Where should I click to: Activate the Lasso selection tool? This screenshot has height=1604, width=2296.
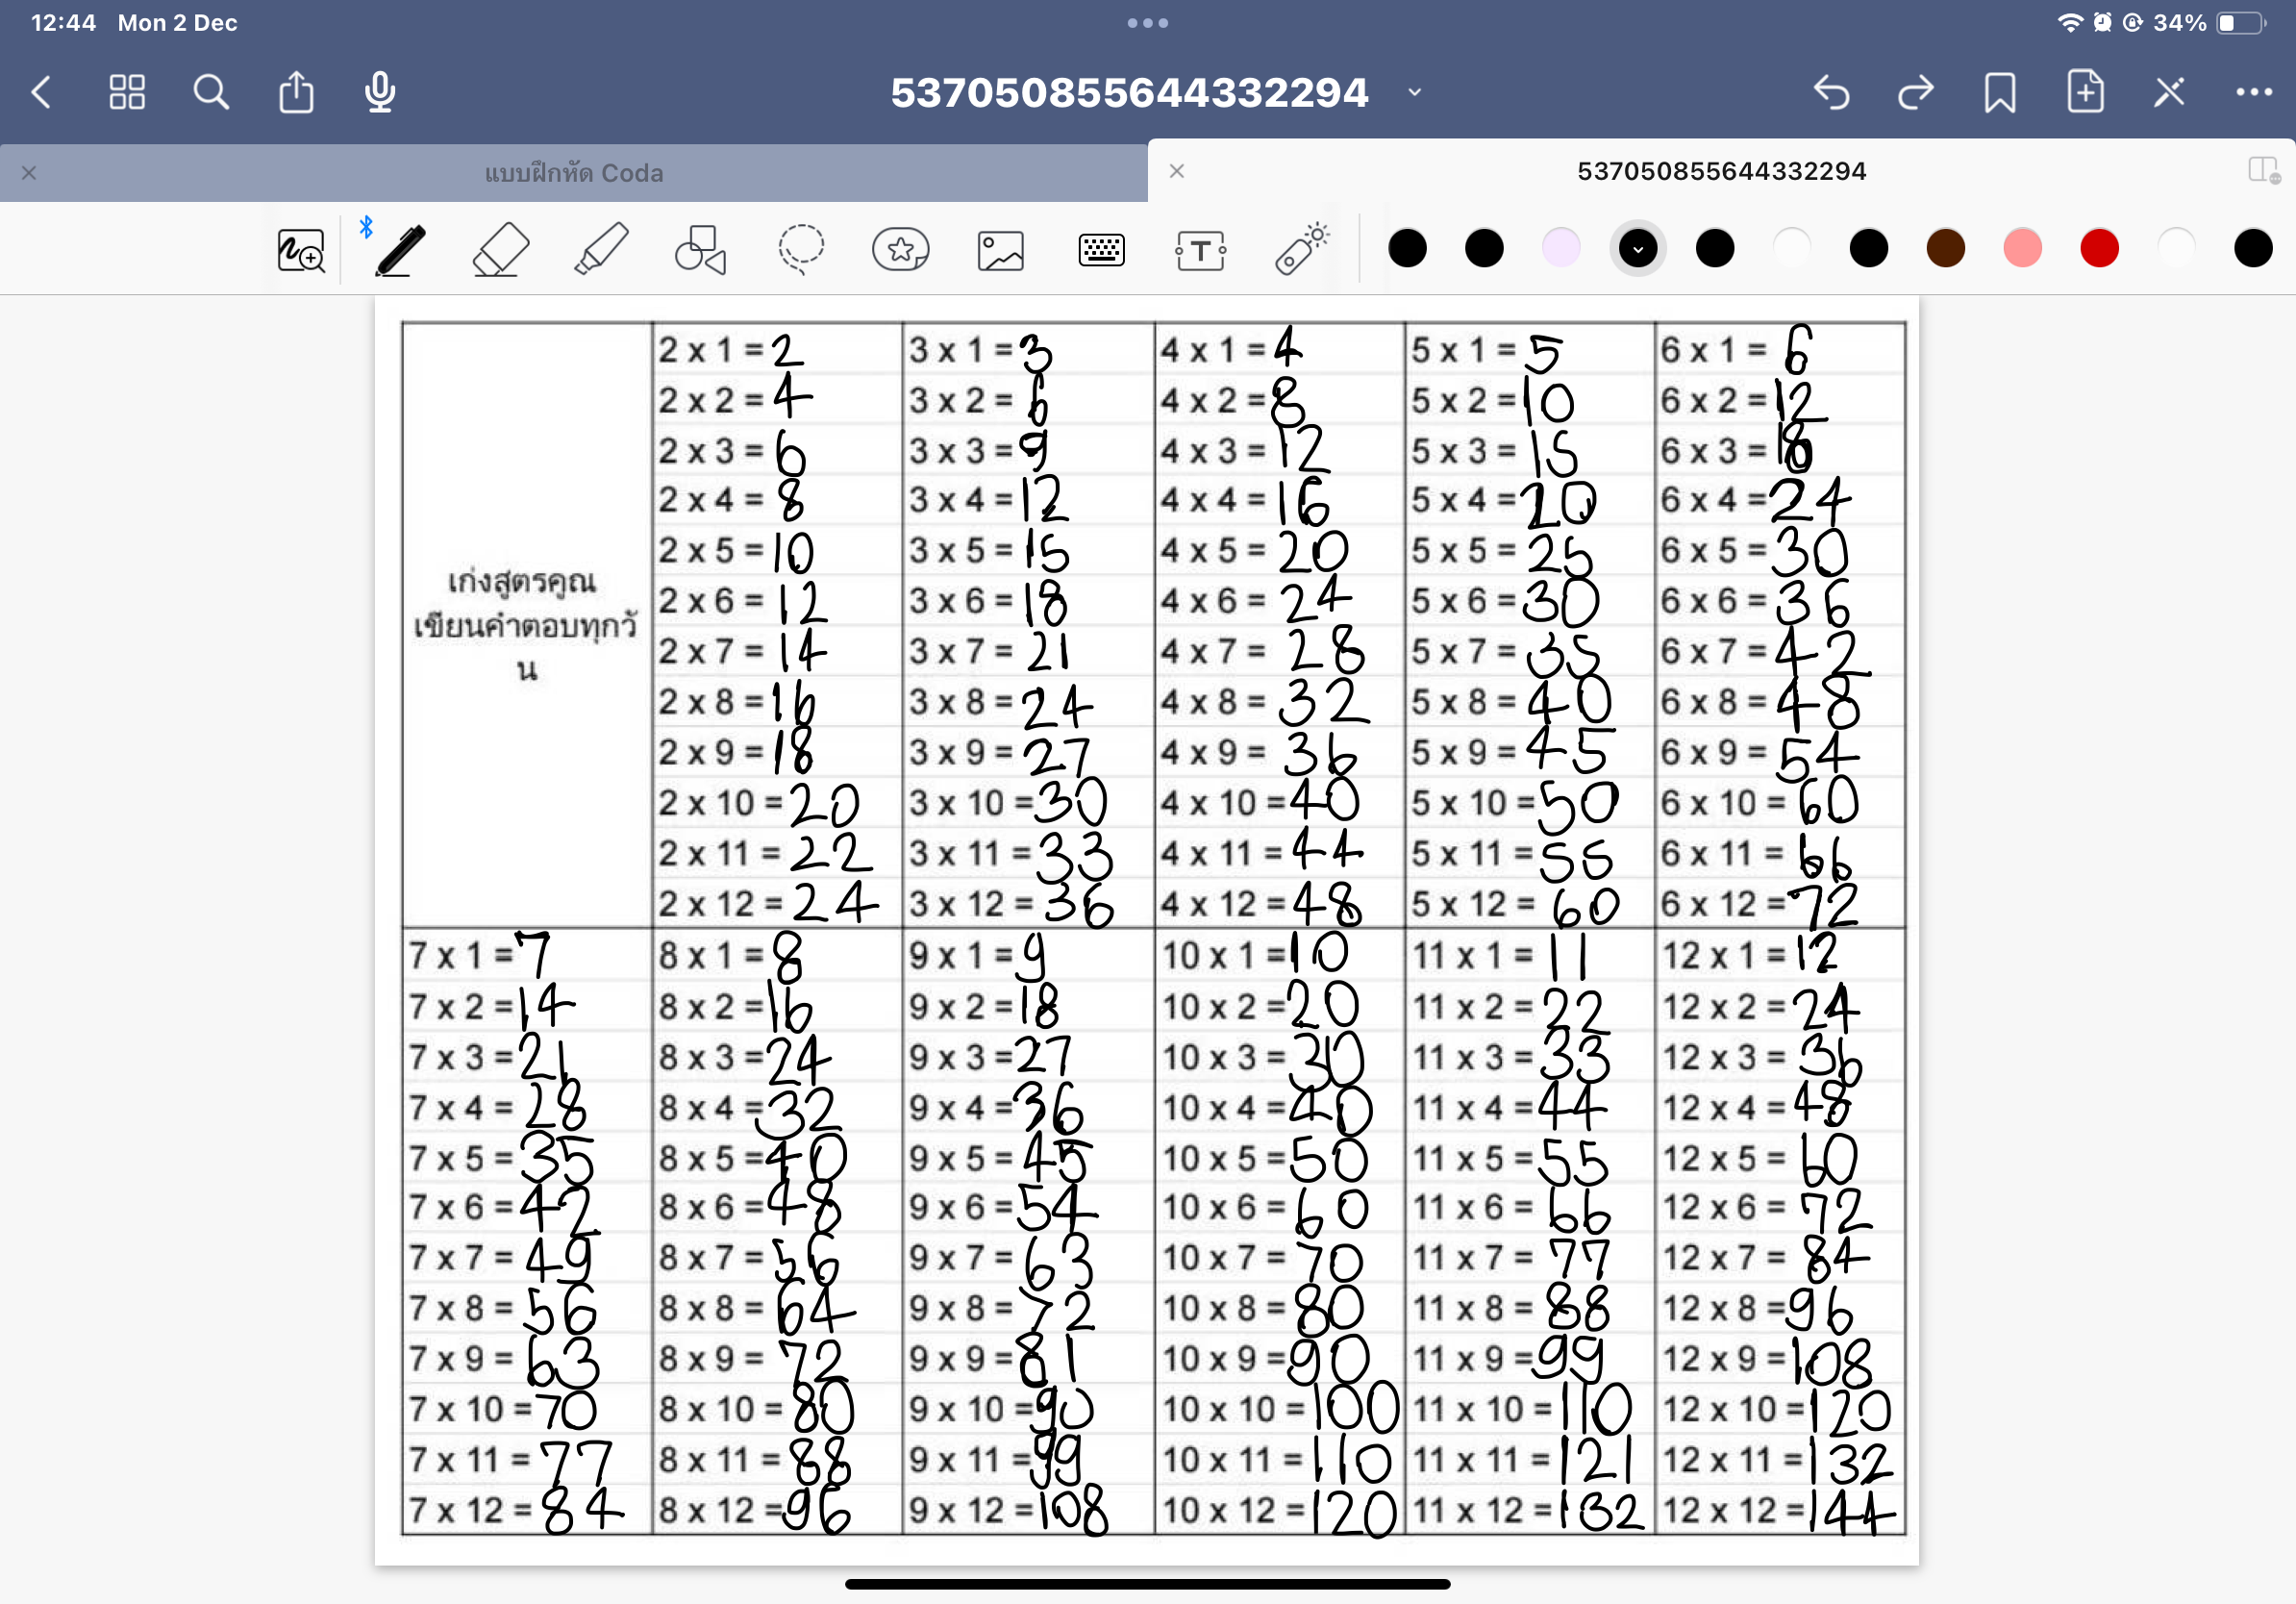pos(801,249)
